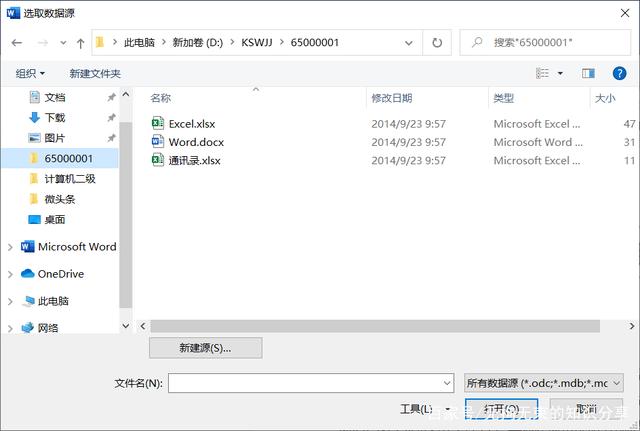Viewport: 640px width, 431px height.
Task: Select OneDrive in sidebar
Action: pyautogui.click(x=52, y=274)
